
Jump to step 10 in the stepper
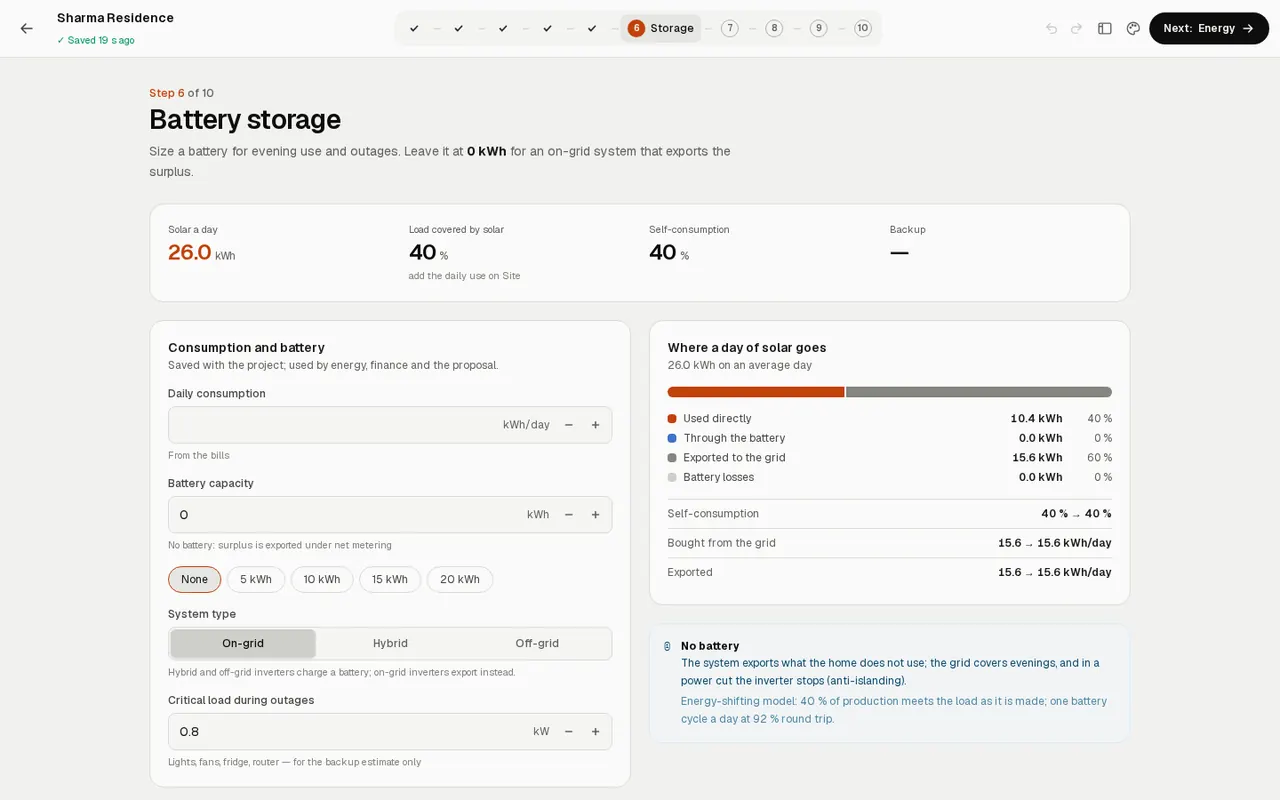point(863,28)
